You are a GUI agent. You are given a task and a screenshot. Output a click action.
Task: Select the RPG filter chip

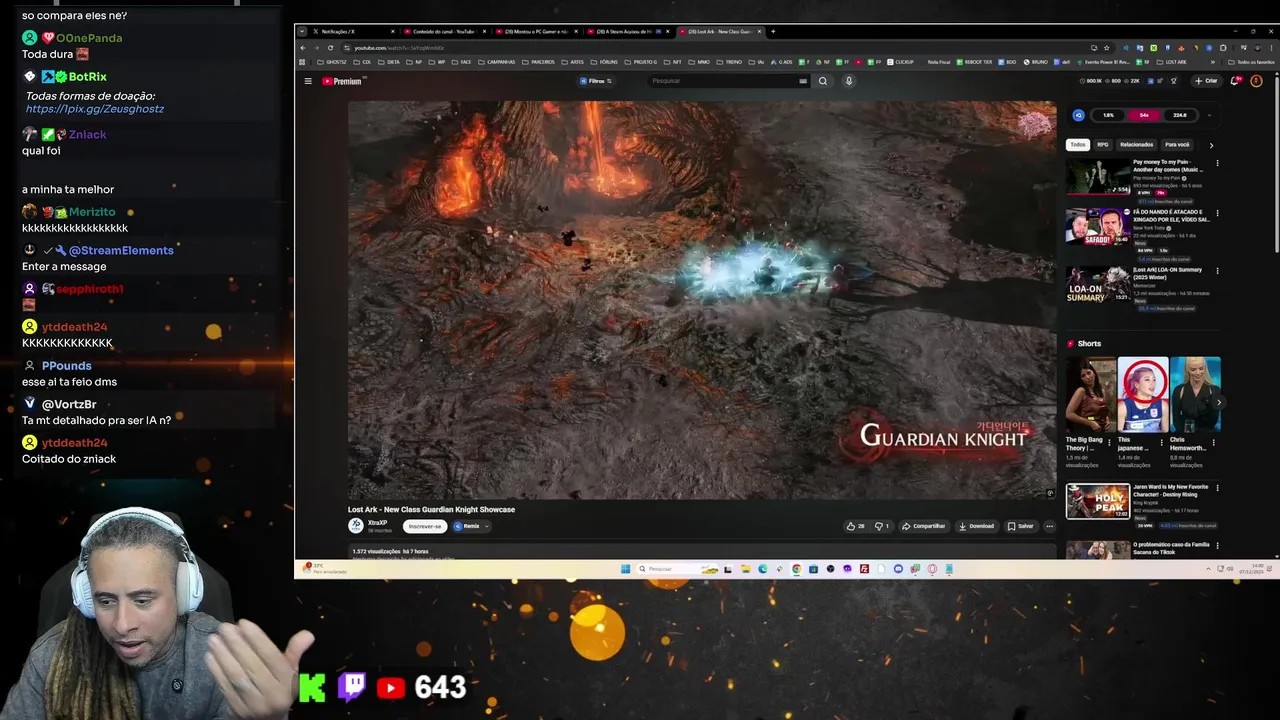(x=1102, y=145)
